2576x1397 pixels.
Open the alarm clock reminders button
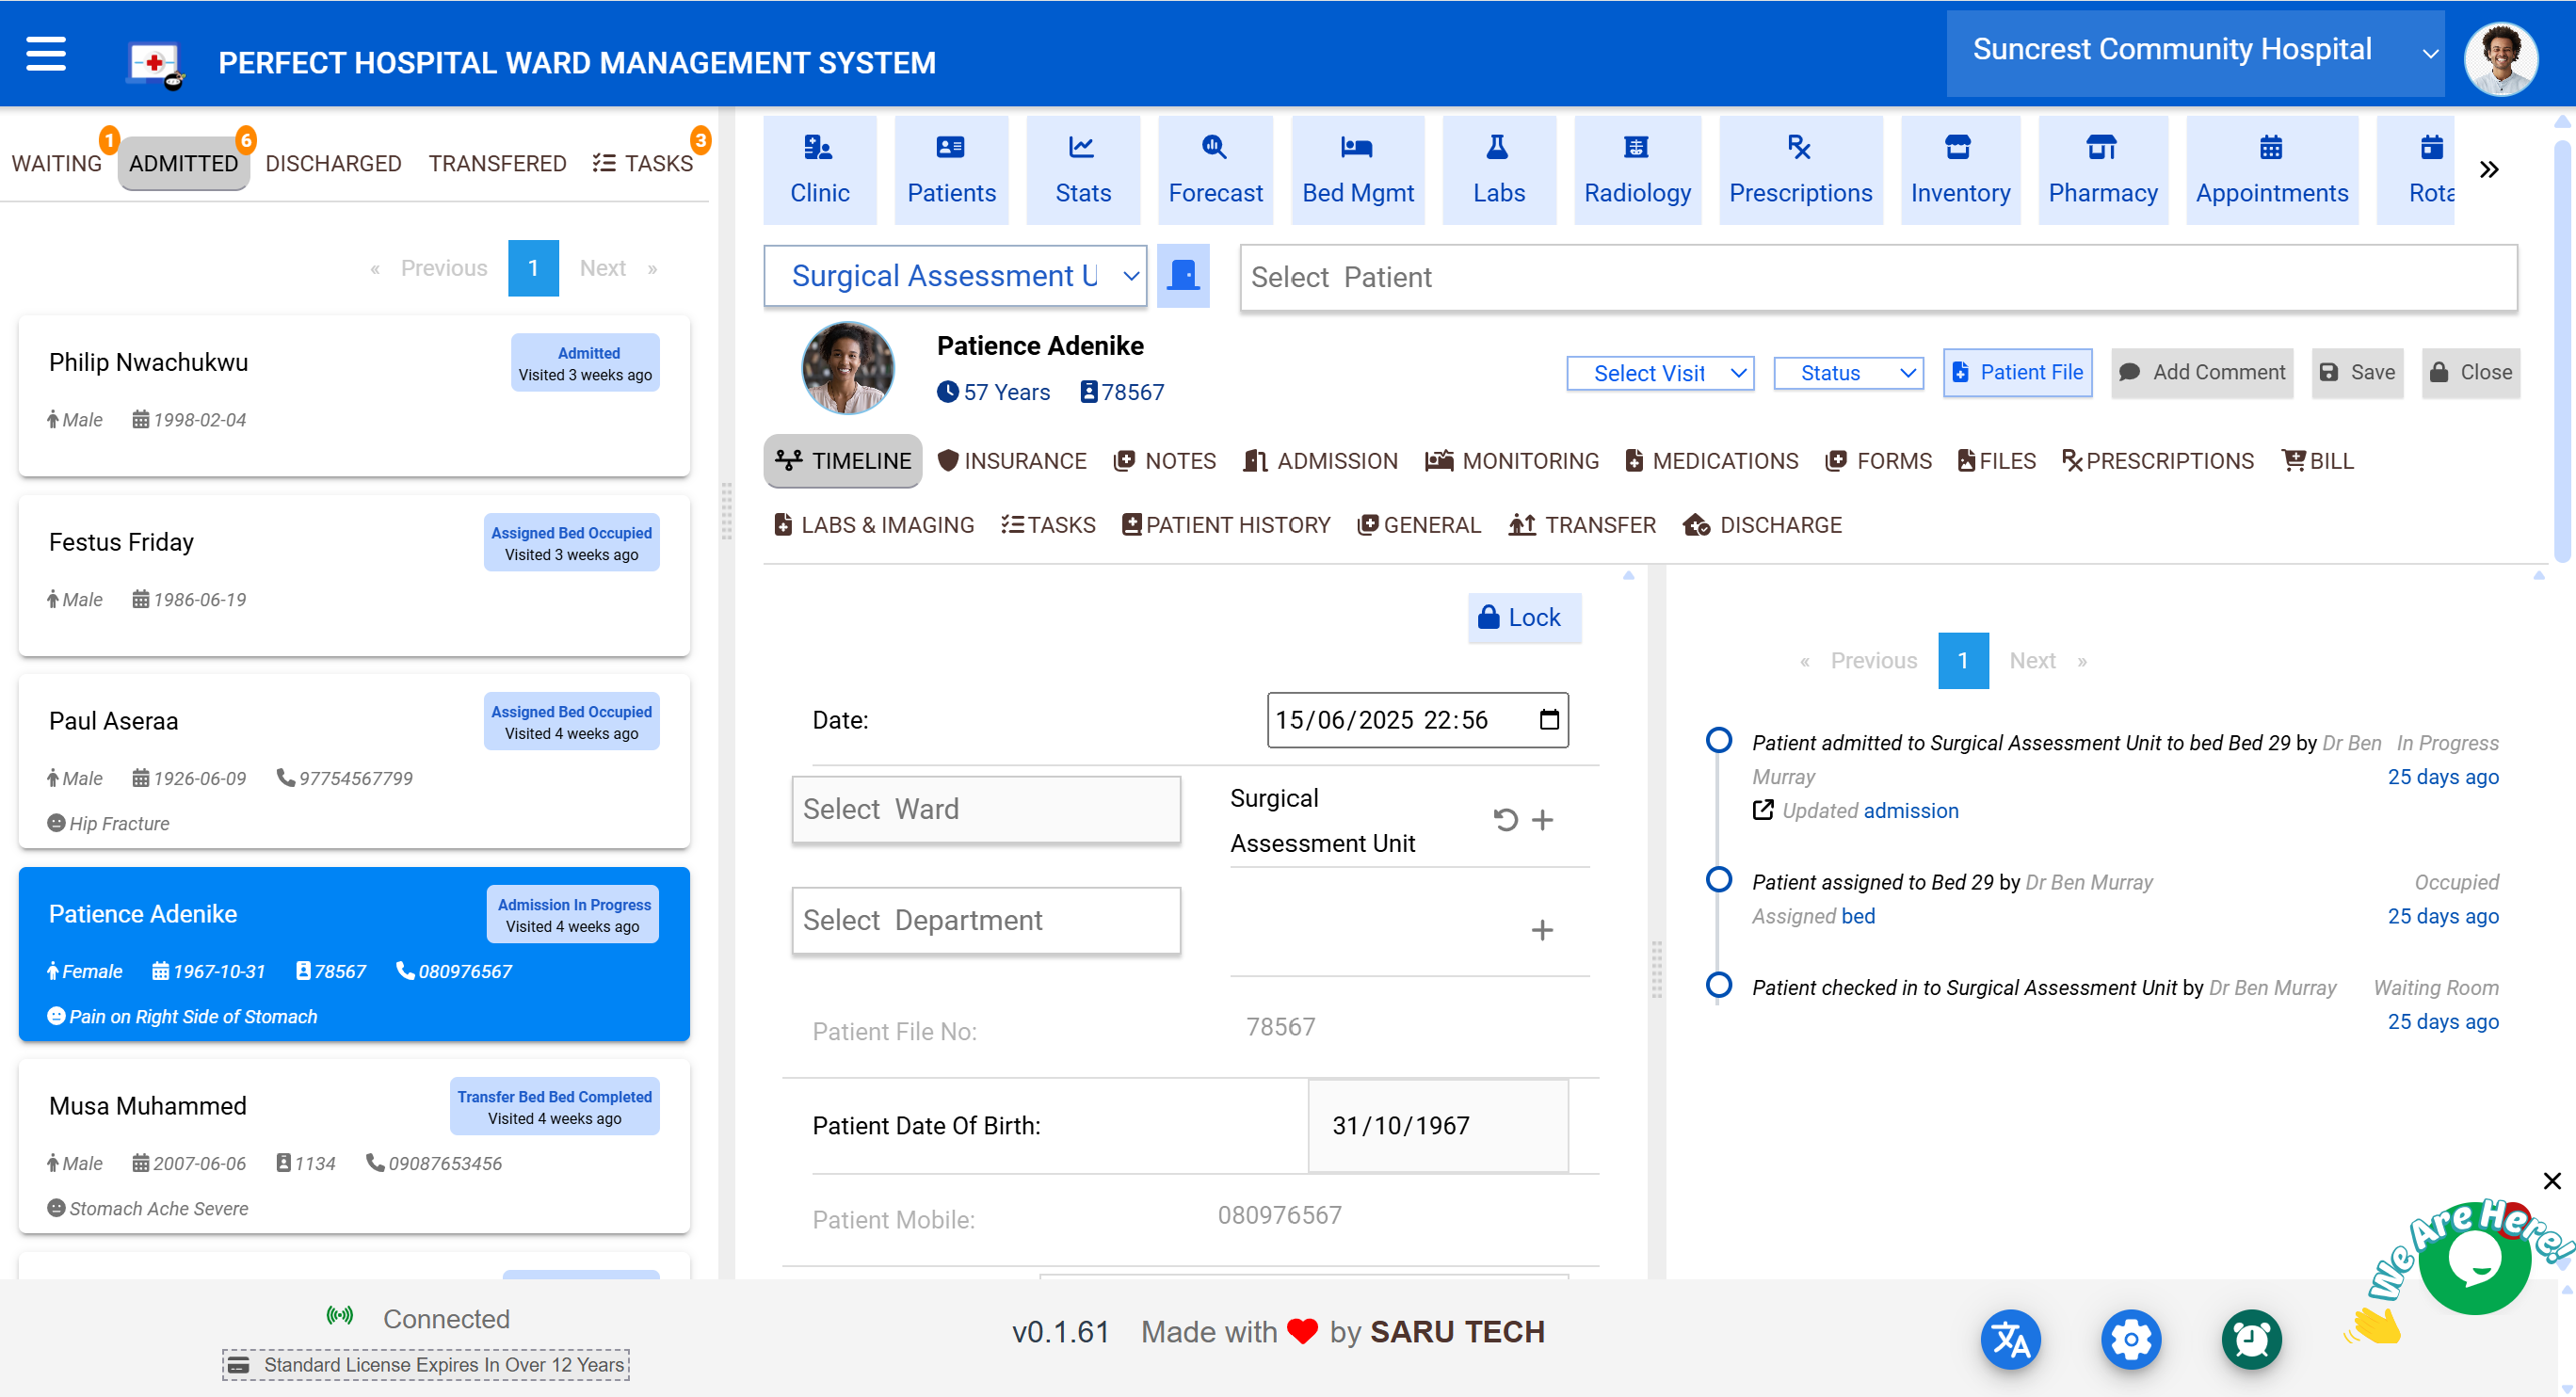pos(2251,1339)
